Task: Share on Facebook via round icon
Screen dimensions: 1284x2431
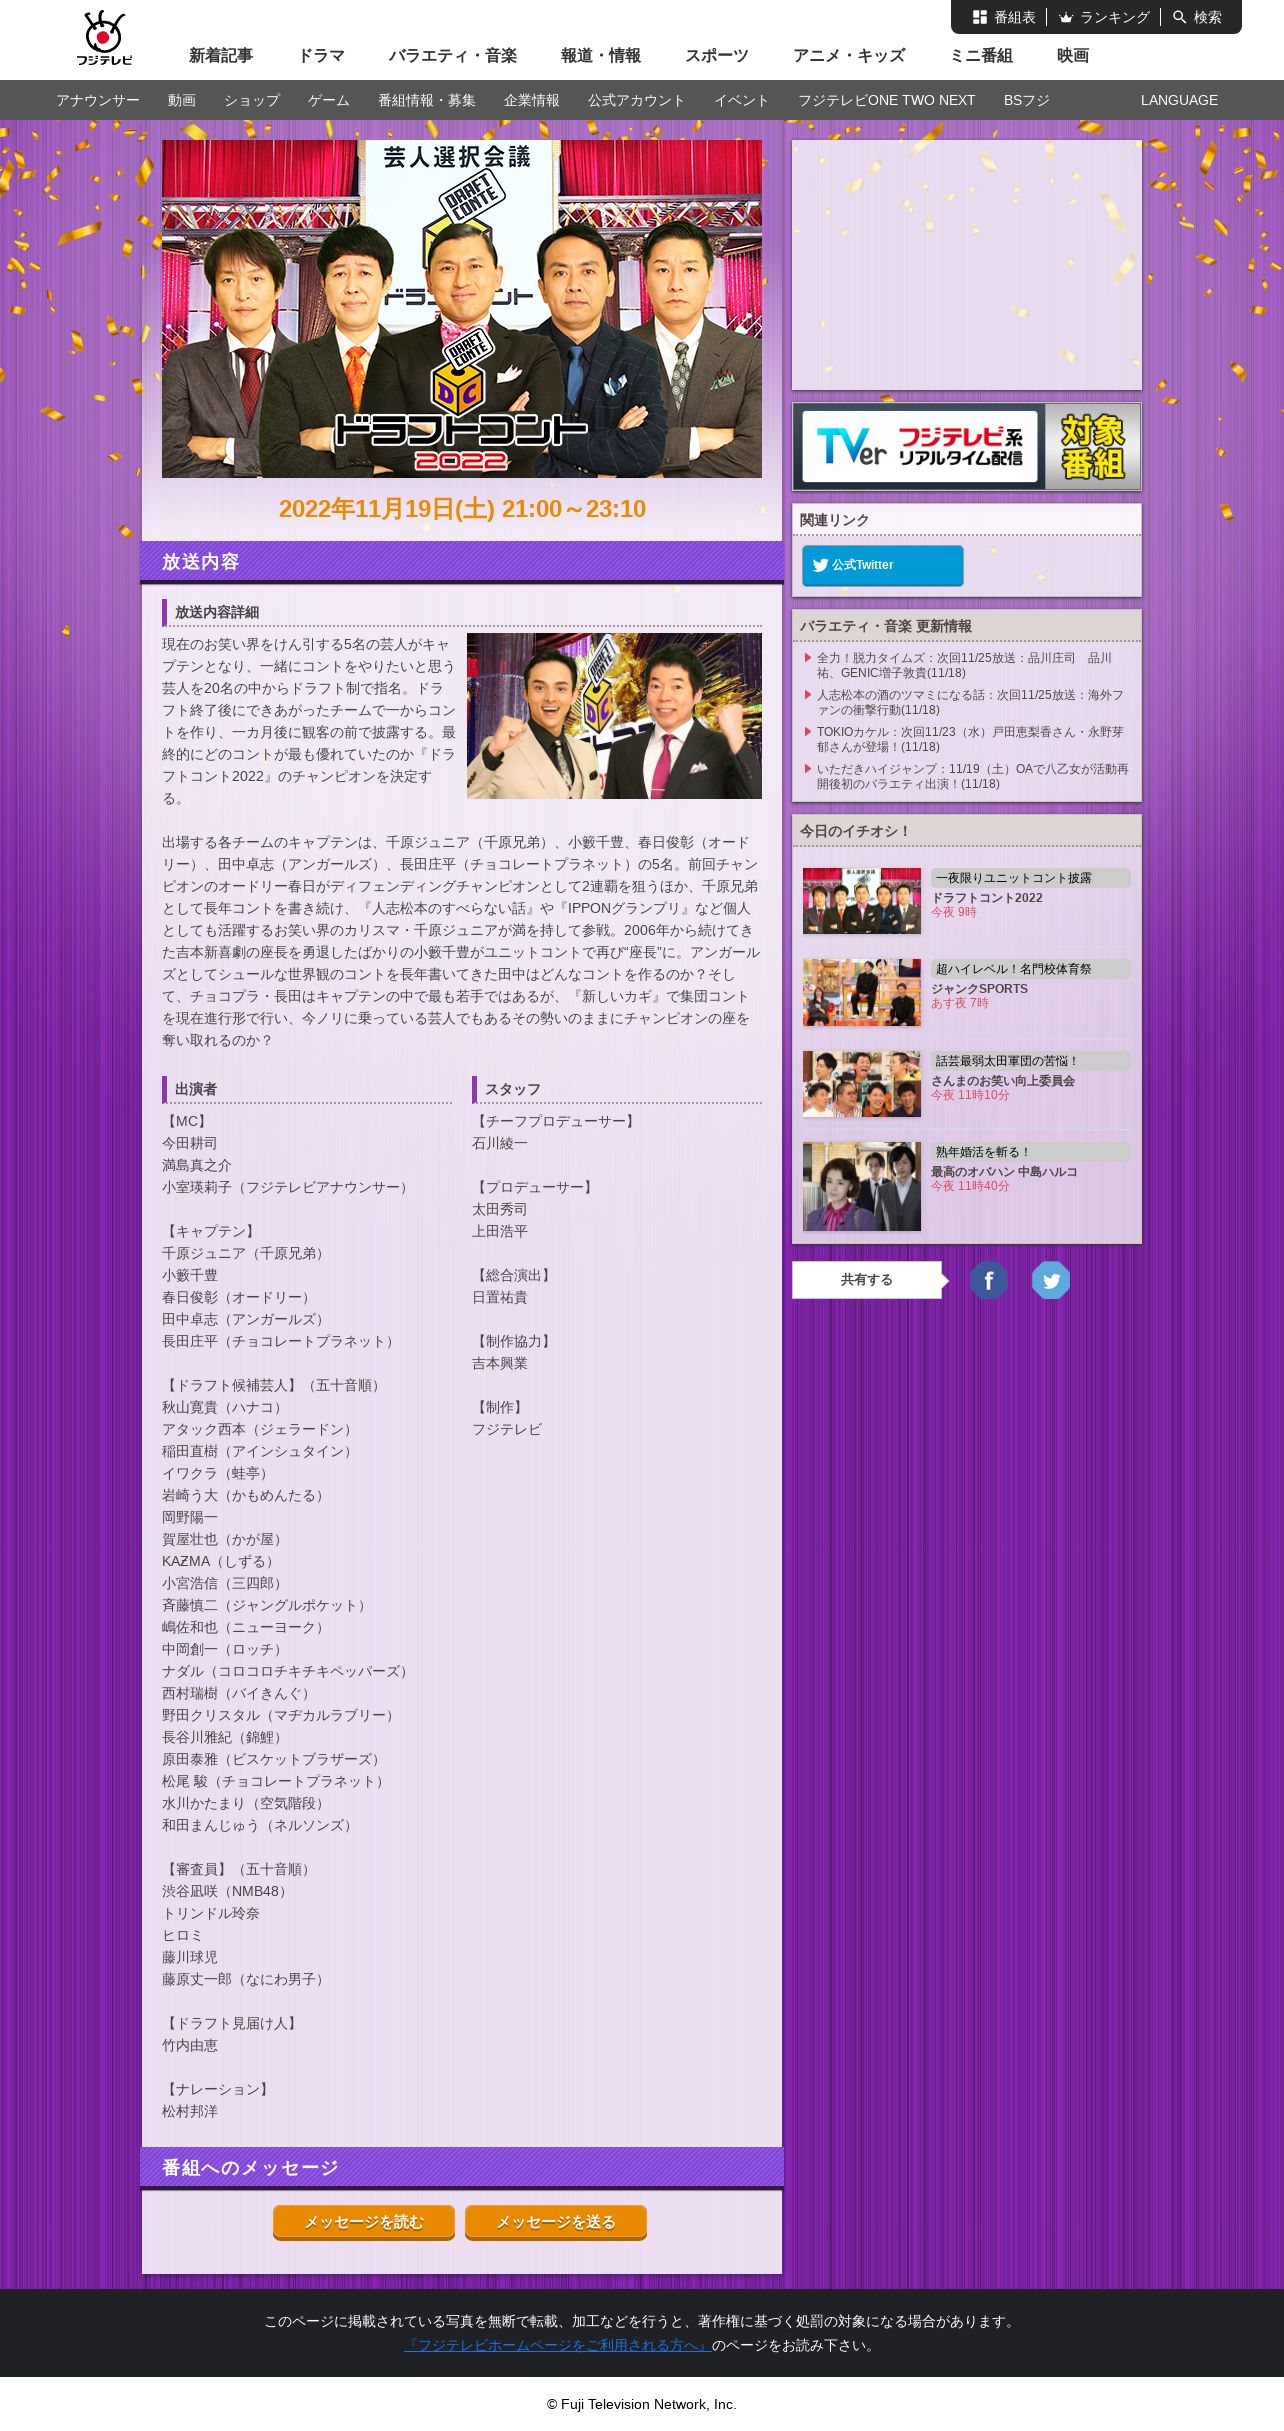Action: point(988,1280)
